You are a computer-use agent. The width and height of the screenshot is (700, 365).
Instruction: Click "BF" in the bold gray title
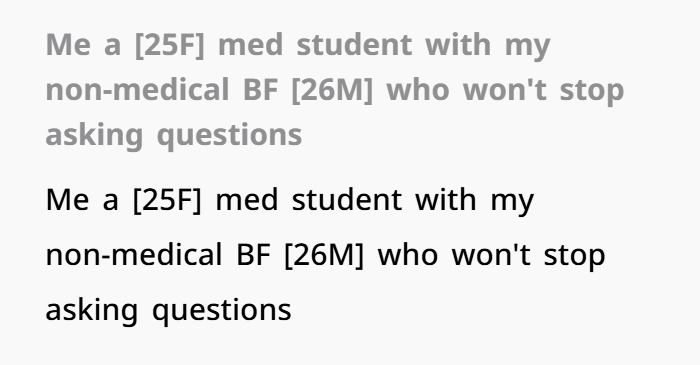click(261, 90)
